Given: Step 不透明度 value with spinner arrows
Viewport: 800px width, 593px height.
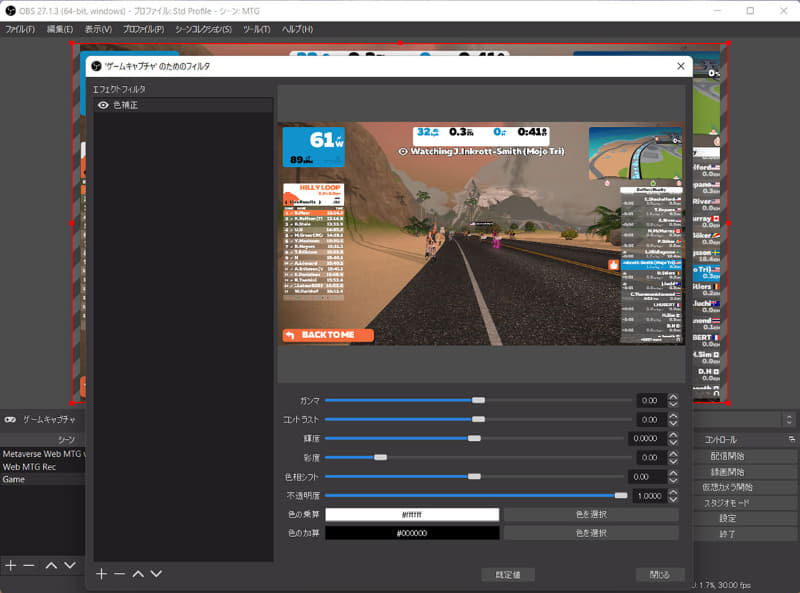Looking at the screenshot, I should click(x=673, y=496).
